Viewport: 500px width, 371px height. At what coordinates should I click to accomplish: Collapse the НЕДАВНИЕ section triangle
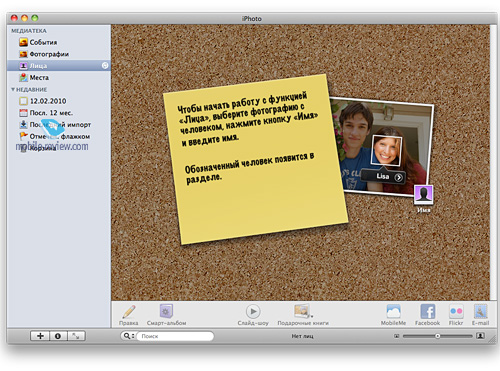pyautogui.click(x=13, y=90)
